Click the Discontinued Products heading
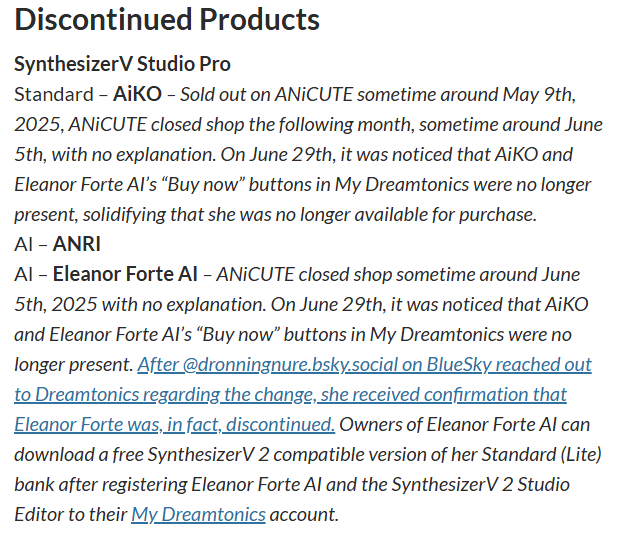This screenshot has height=545, width=622. tap(167, 19)
